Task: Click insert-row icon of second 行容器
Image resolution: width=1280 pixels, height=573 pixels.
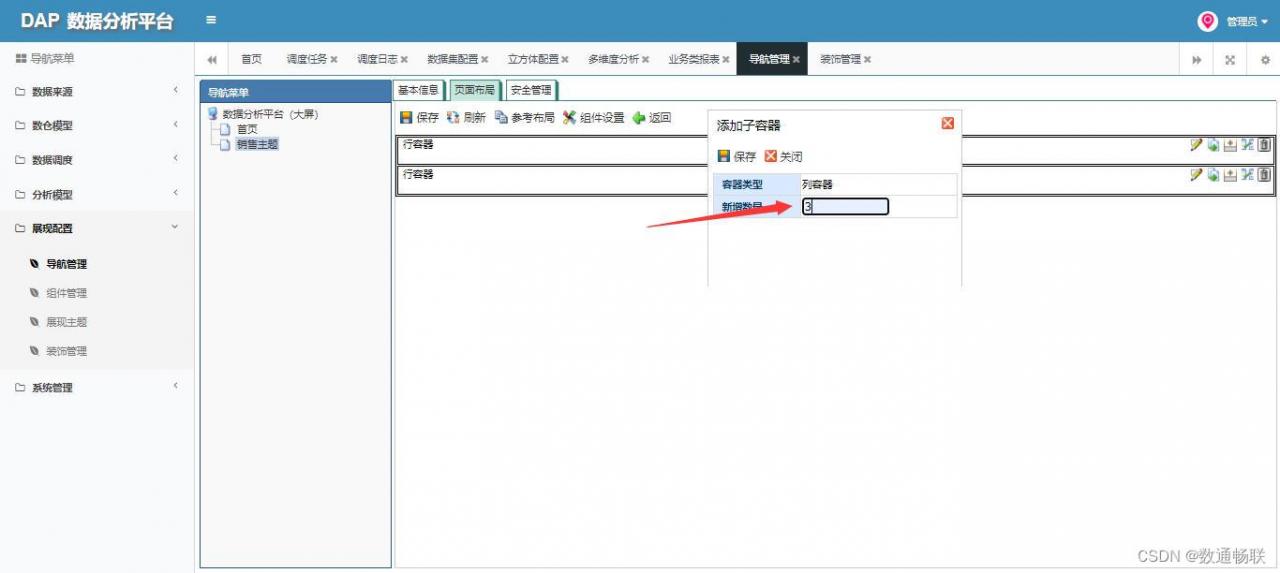Action: point(1230,175)
